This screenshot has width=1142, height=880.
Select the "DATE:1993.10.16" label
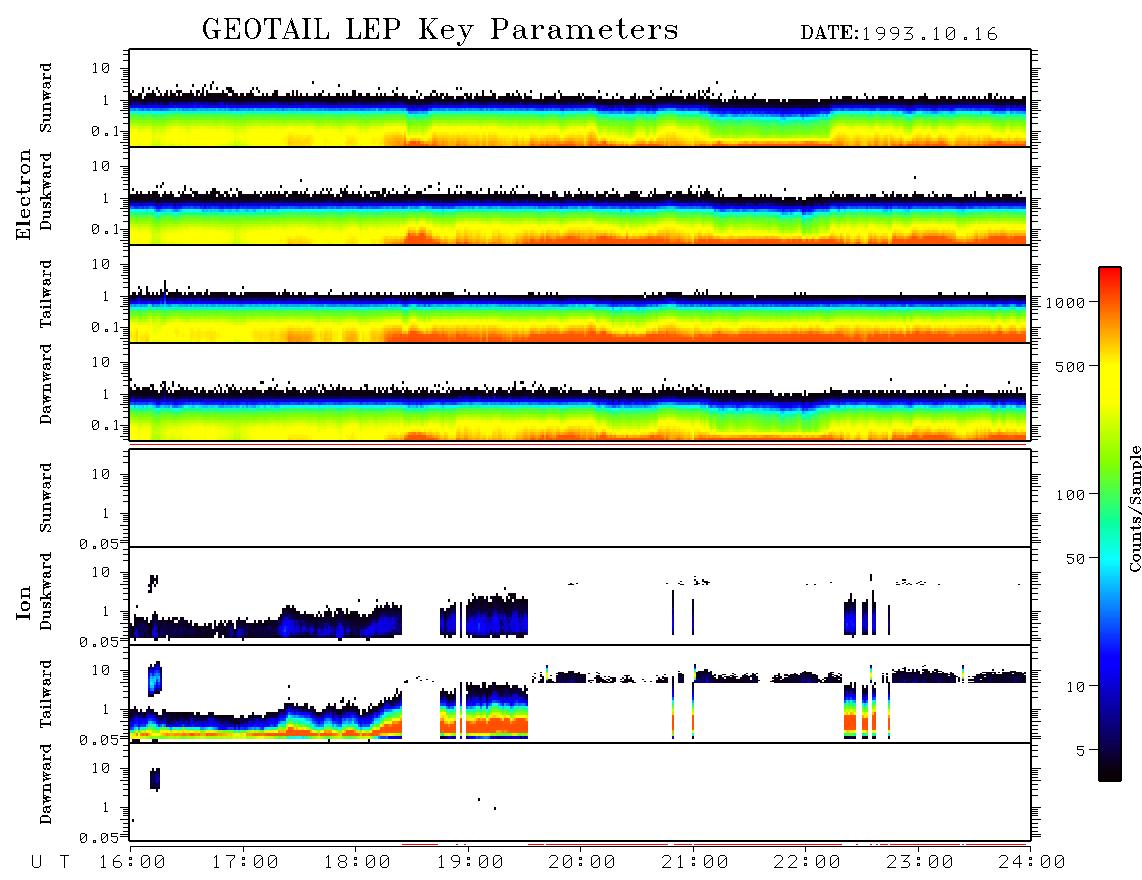click(x=899, y=34)
